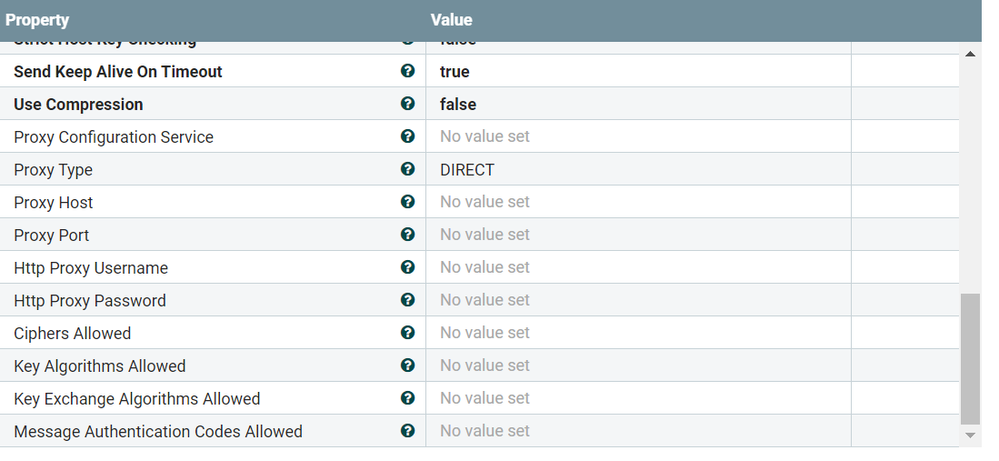Click help icon next to Proxy Port
This screenshot has height=461, width=999.
(x=408, y=234)
